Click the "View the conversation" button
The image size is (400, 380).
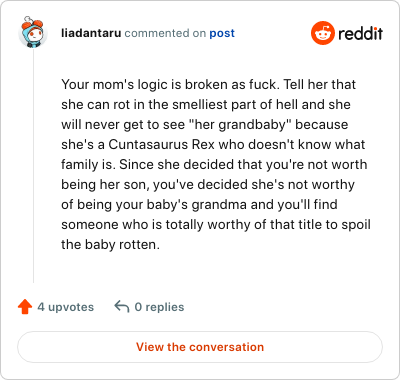[x=200, y=347]
